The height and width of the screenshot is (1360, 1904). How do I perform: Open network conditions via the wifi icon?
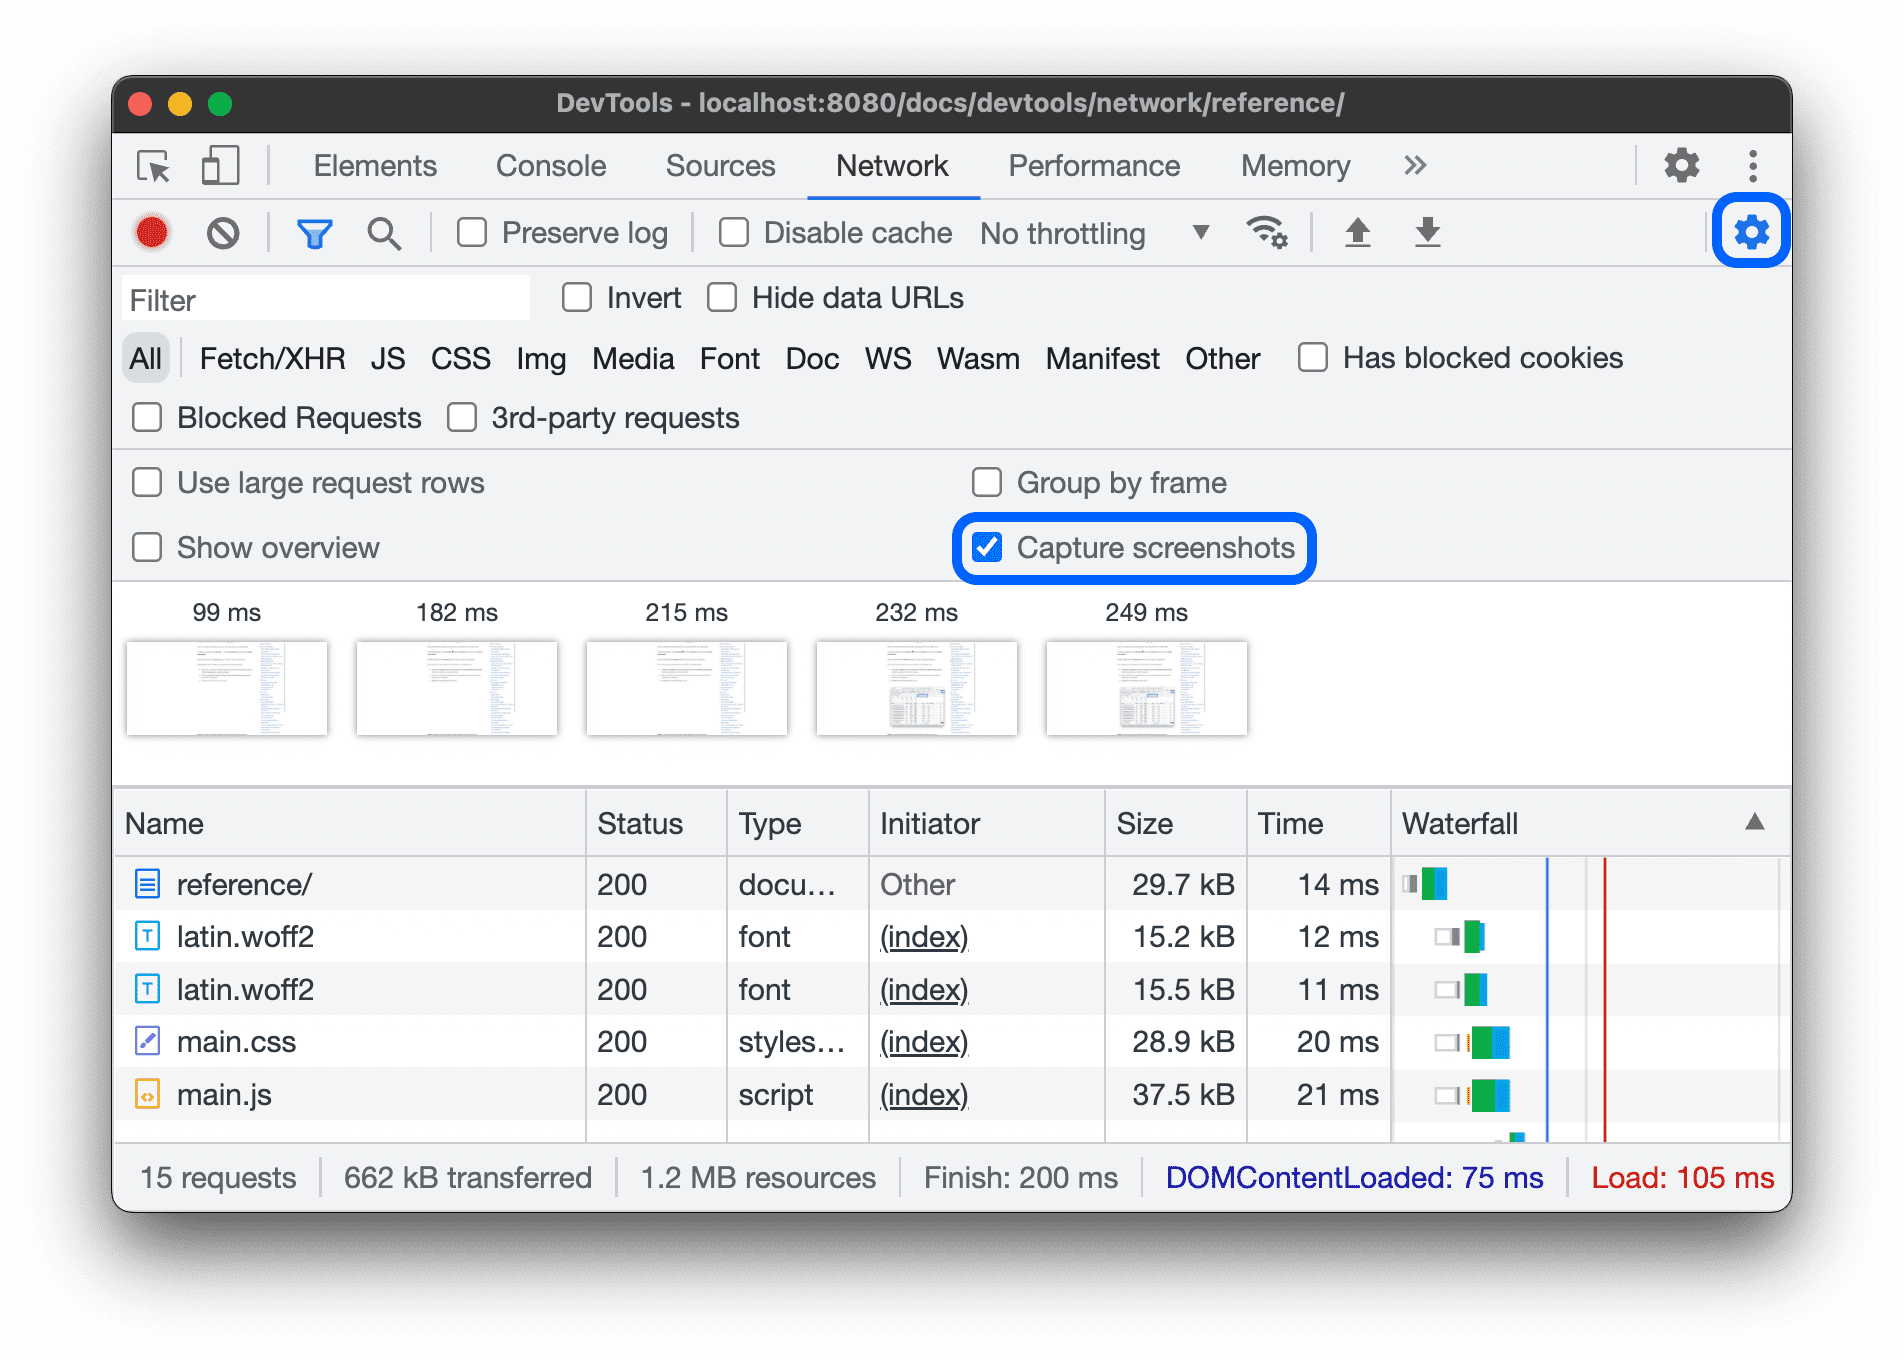pyautogui.click(x=1267, y=232)
